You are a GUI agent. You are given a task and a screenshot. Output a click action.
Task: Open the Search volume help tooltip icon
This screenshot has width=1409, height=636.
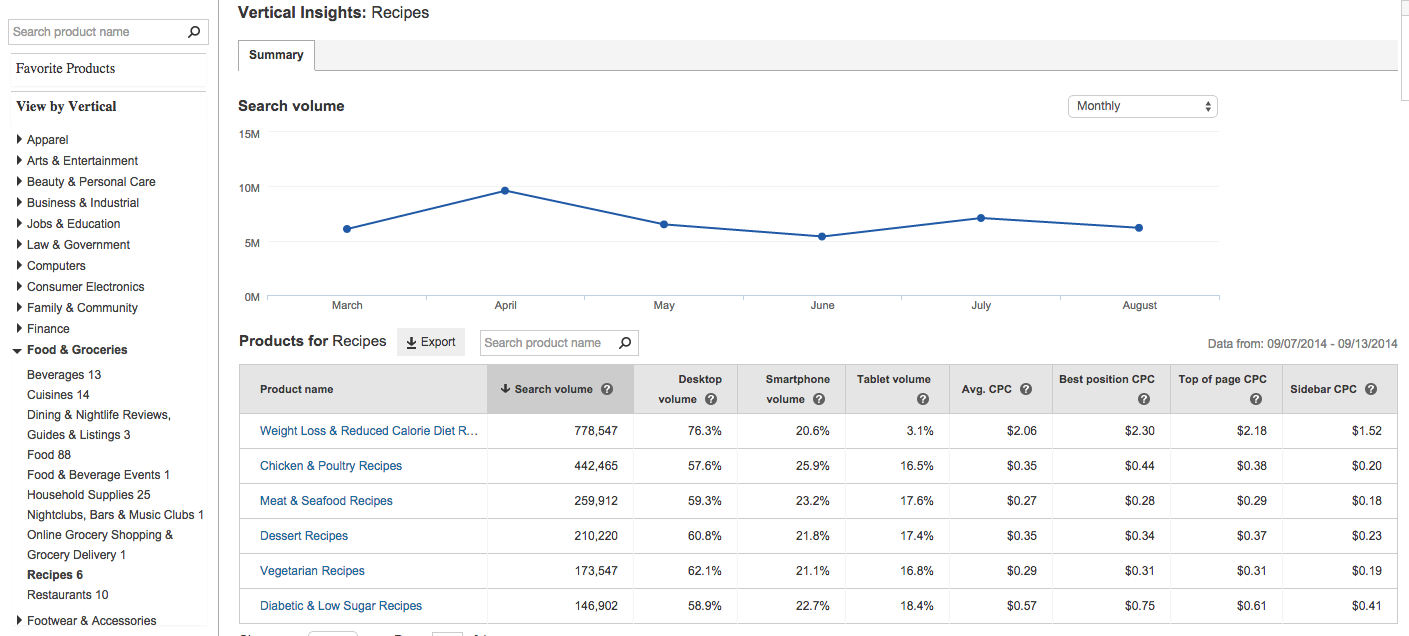pos(607,389)
